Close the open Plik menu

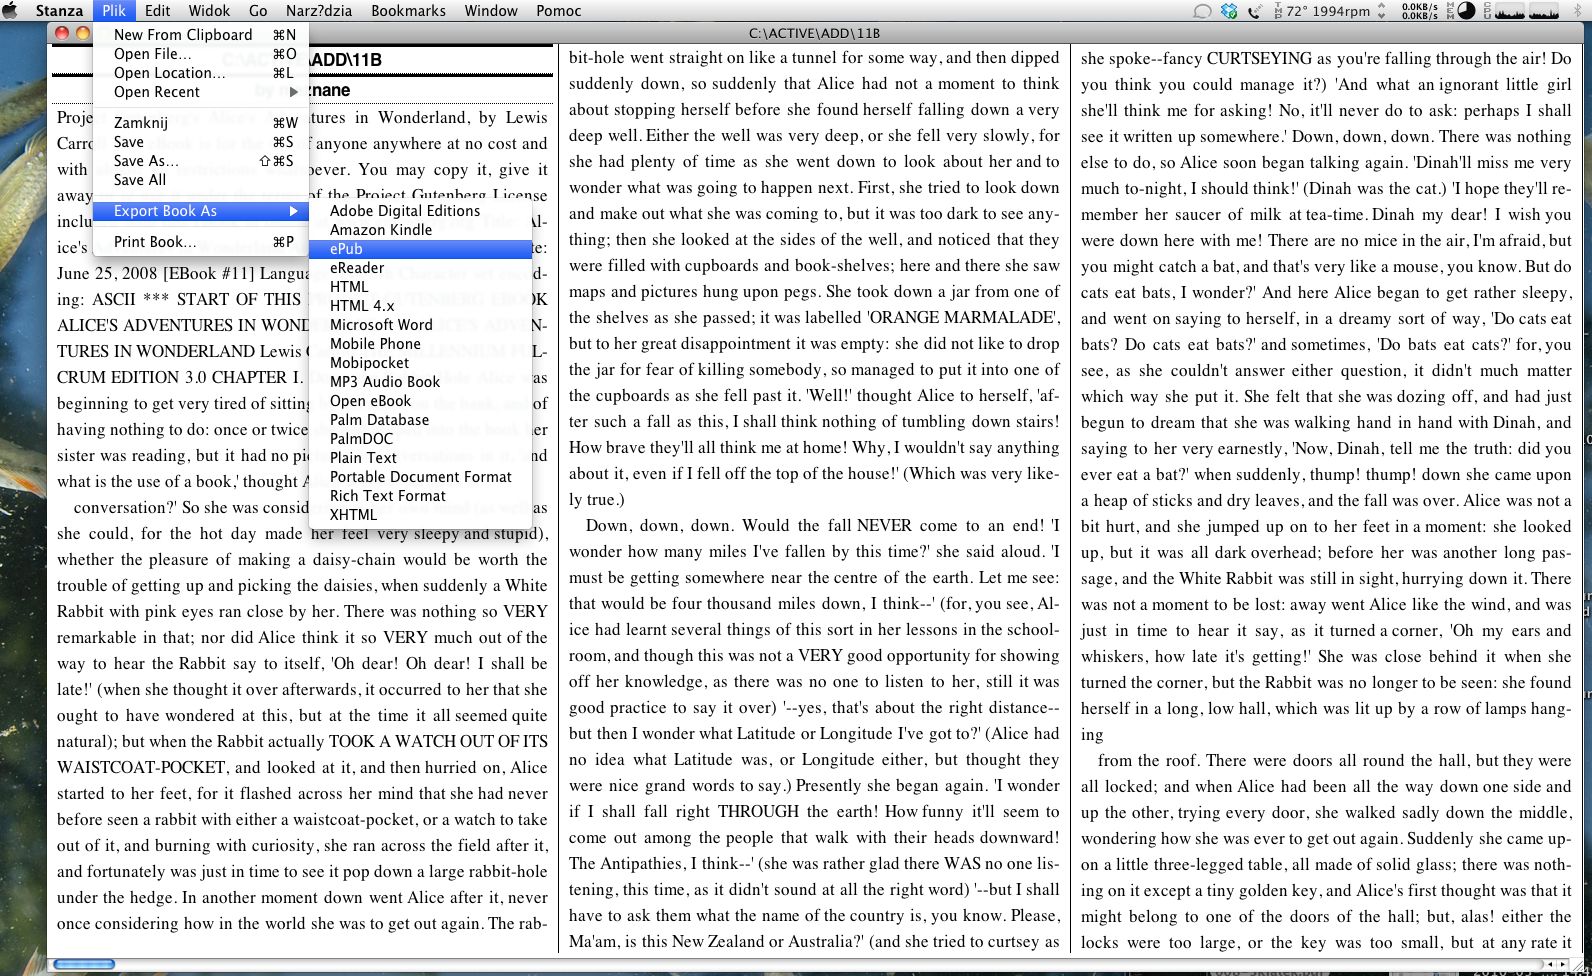tap(114, 11)
